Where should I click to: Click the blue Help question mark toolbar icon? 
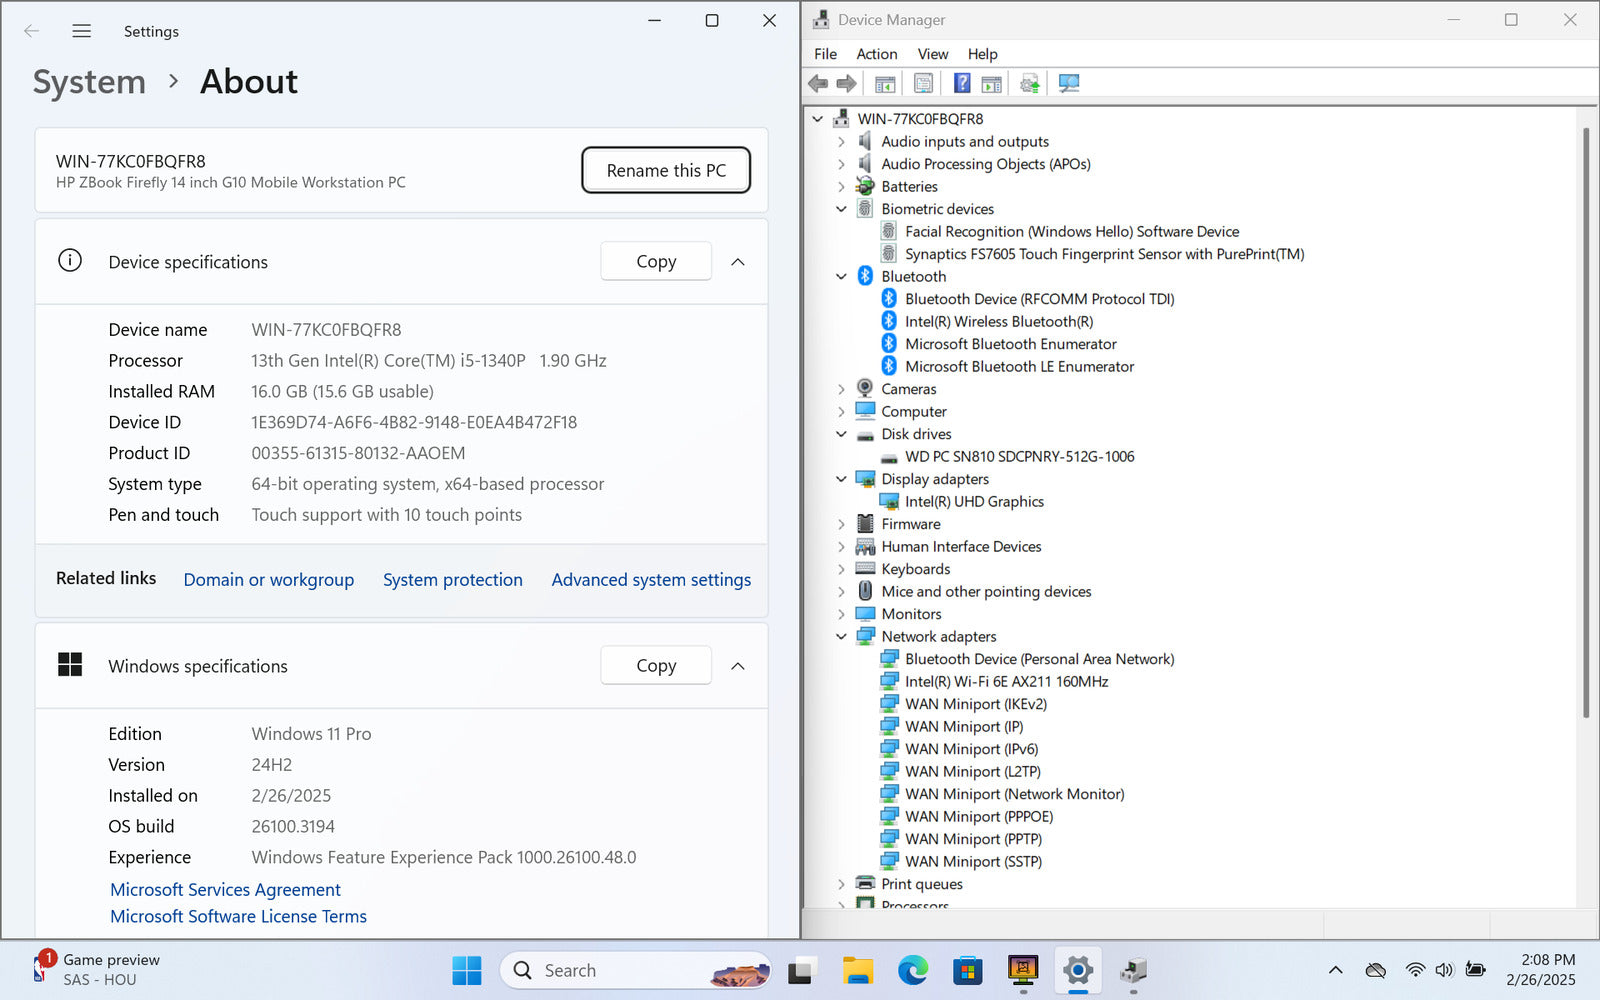pos(961,84)
